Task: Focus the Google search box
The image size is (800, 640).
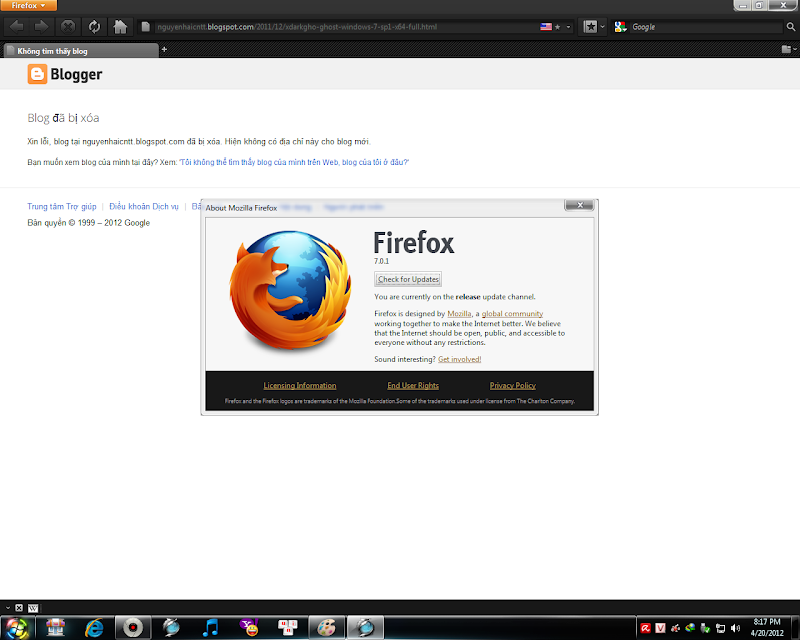Action: pos(706,27)
